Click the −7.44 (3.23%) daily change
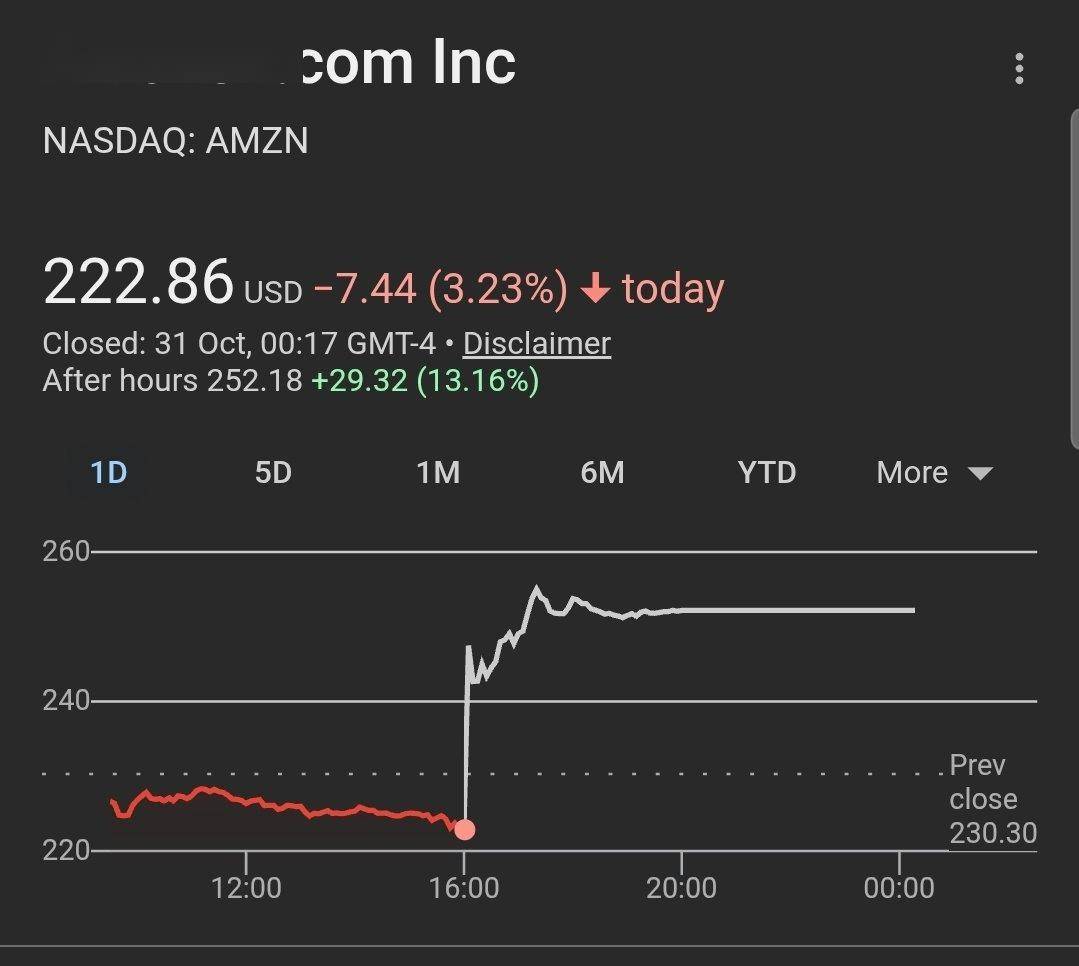Viewport: 1079px width, 966px height. pos(440,290)
